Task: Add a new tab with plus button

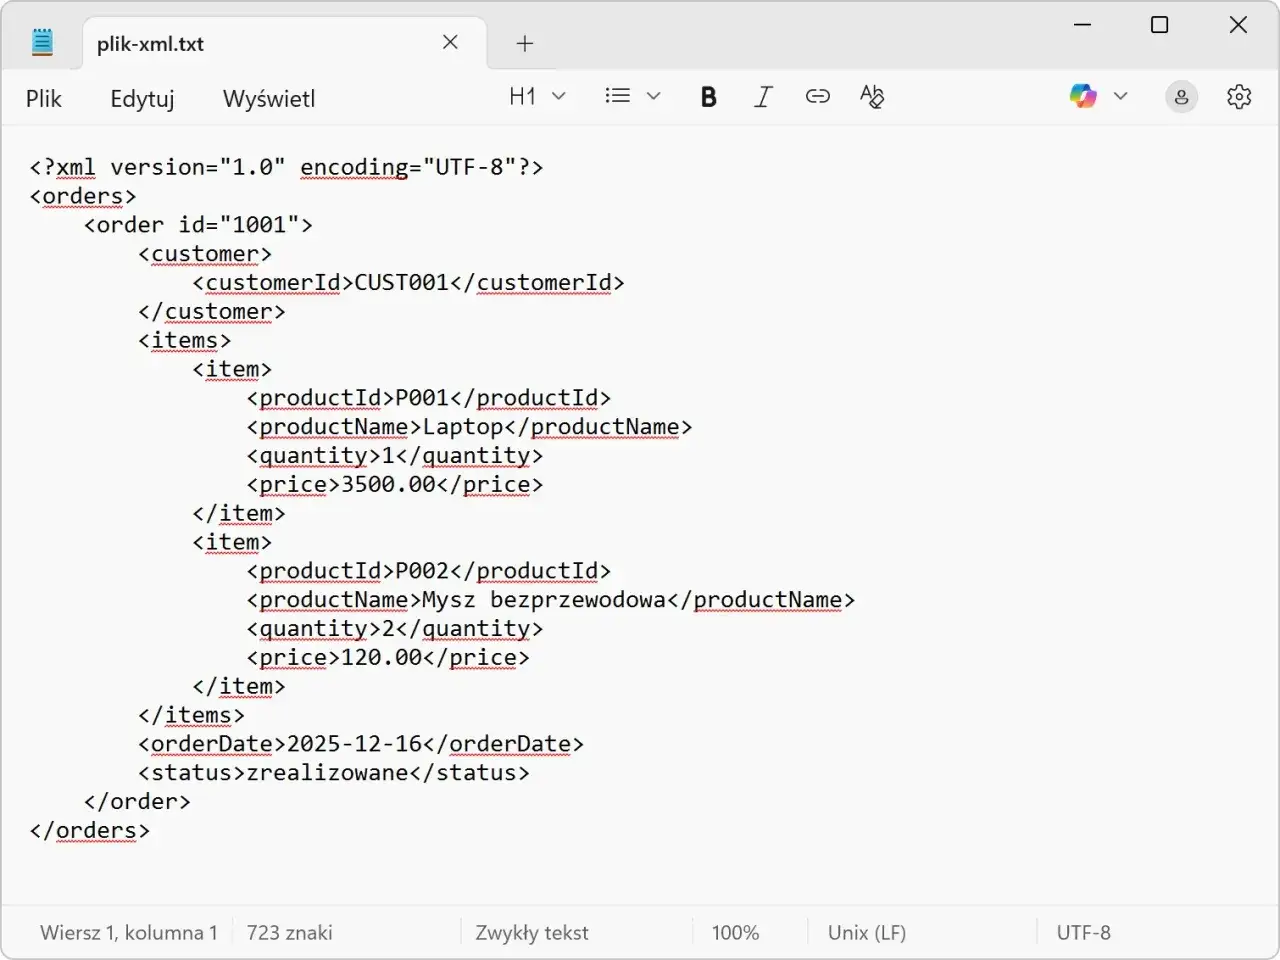Action: pyautogui.click(x=525, y=43)
